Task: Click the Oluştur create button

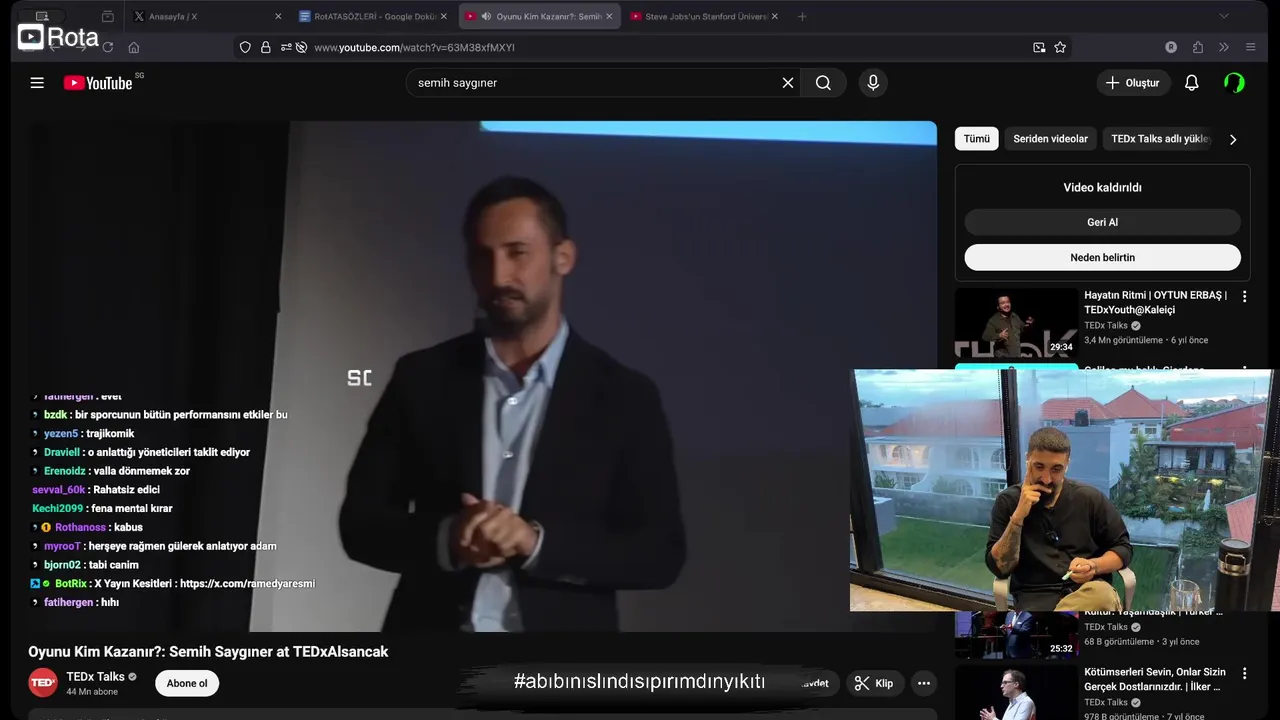Action: [1133, 83]
